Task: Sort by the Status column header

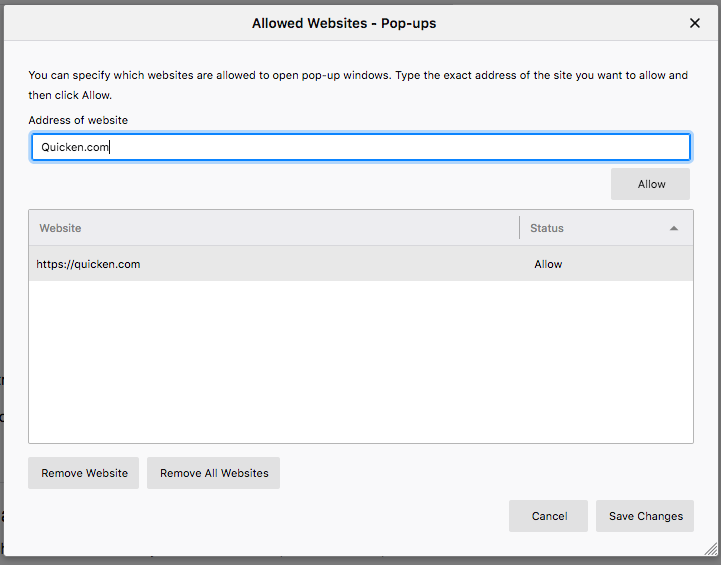Action: [x=606, y=228]
